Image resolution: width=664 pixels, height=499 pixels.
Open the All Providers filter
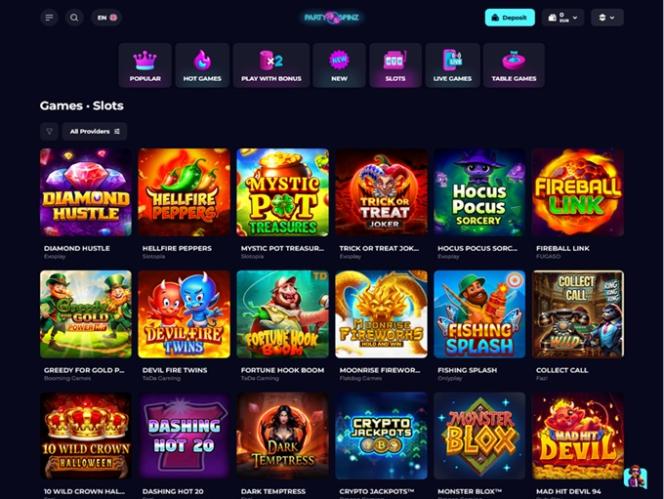coord(94,131)
